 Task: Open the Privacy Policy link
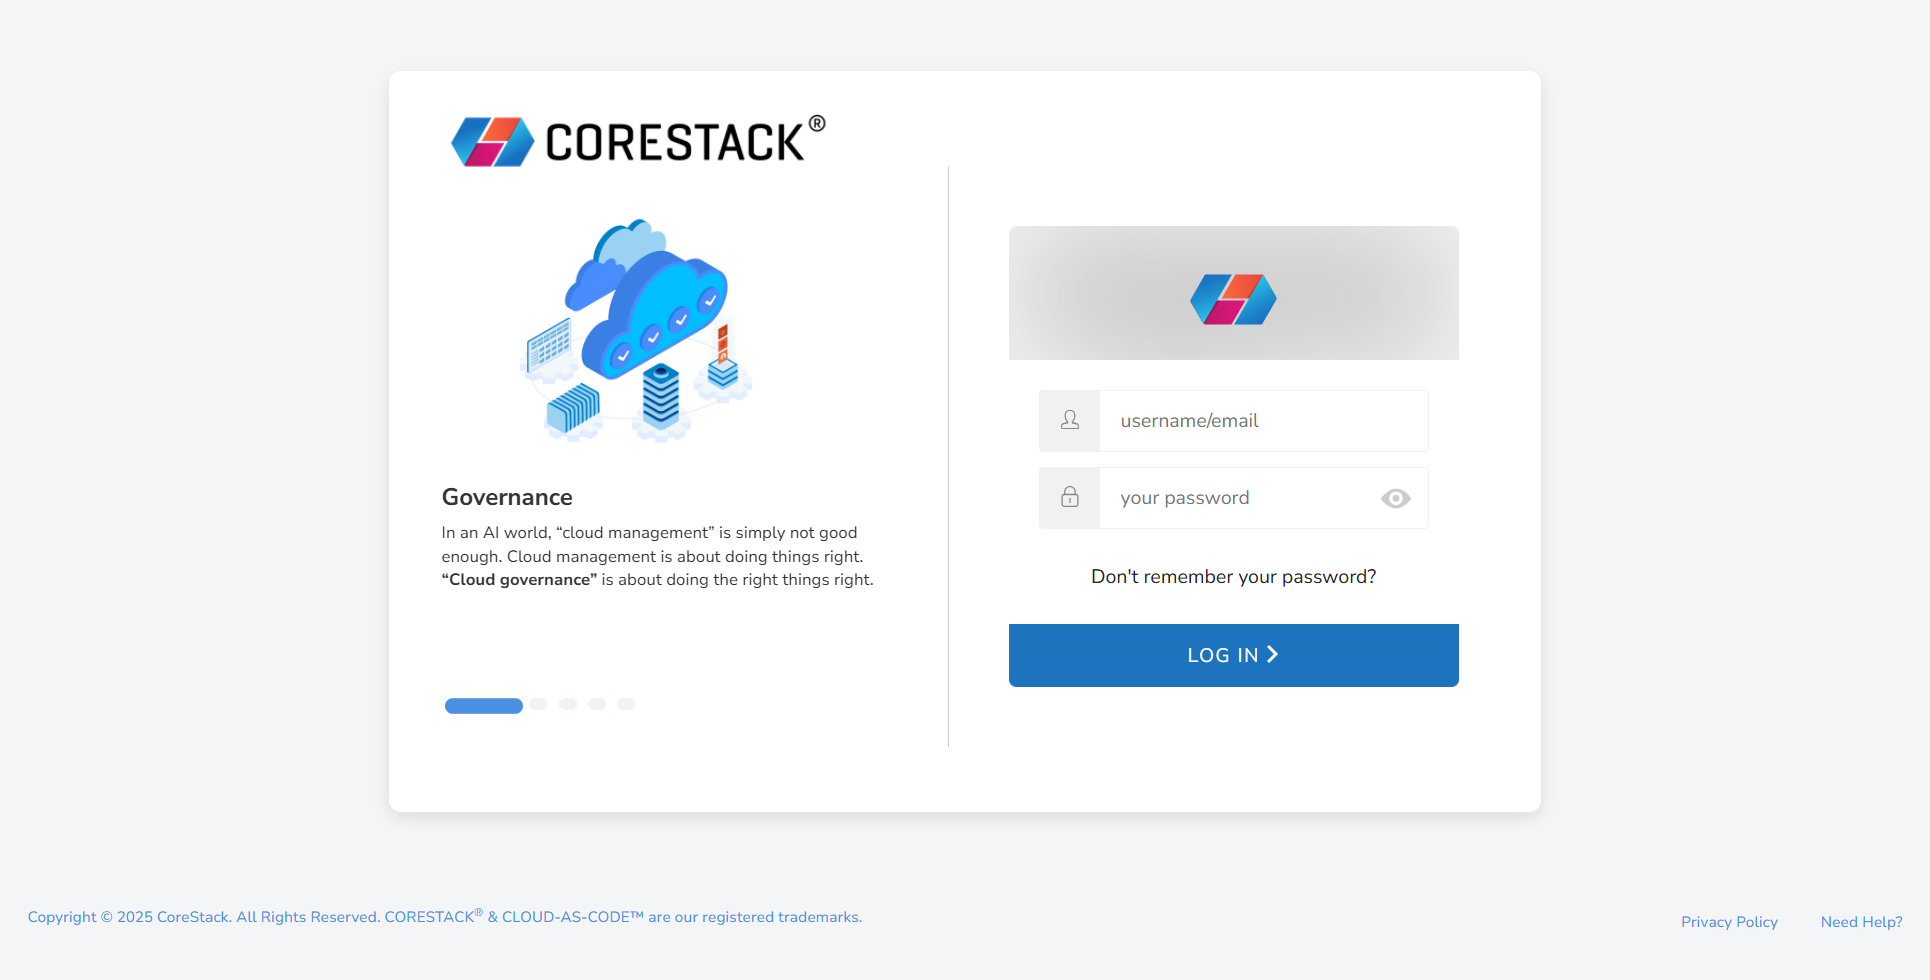(x=1728, y=922)
